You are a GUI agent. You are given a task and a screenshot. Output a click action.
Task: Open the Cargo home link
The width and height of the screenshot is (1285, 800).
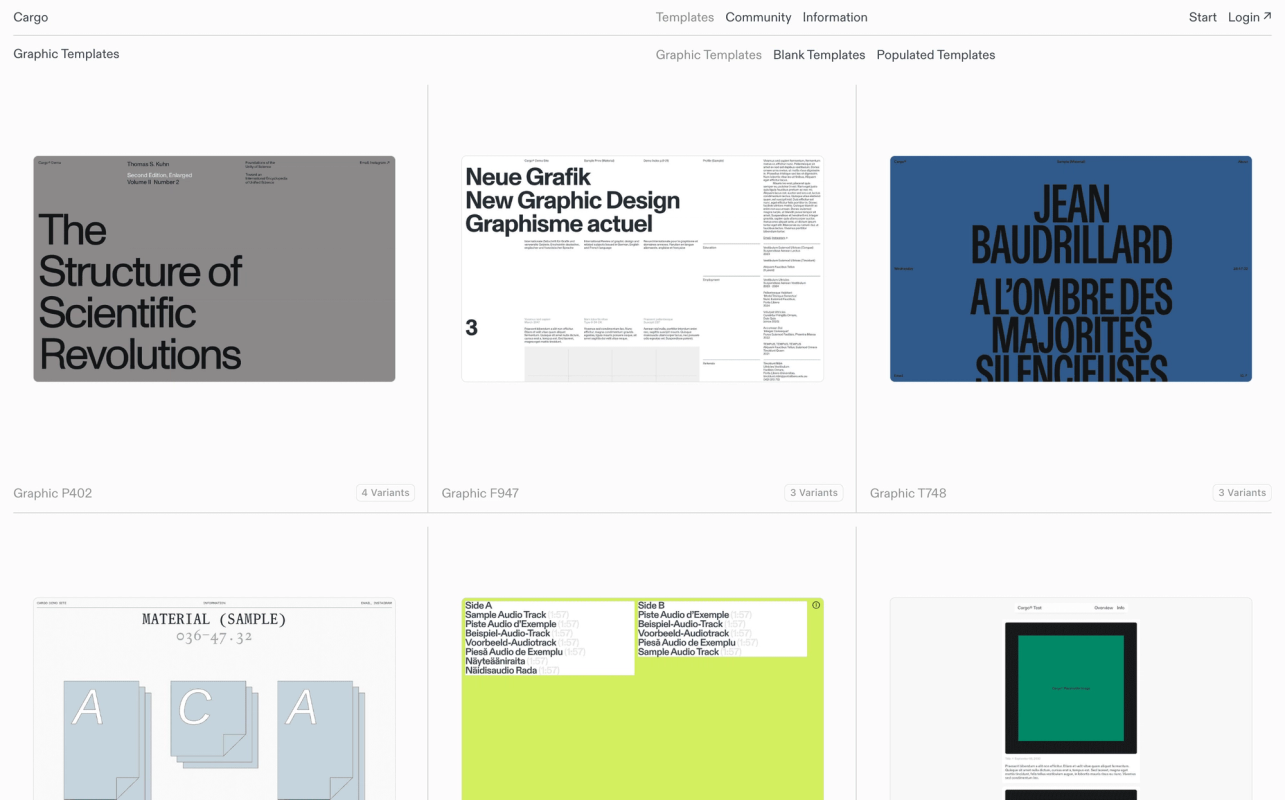30,17
